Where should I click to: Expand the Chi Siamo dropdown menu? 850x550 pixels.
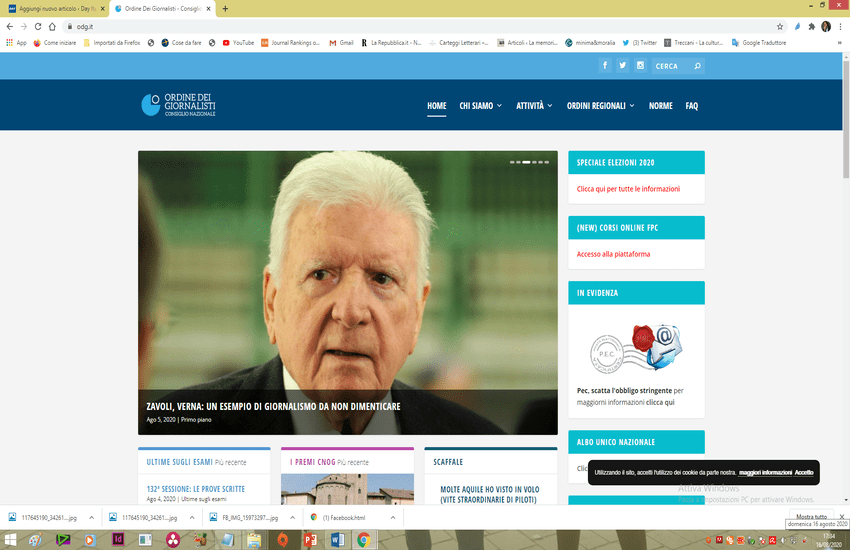482,105
